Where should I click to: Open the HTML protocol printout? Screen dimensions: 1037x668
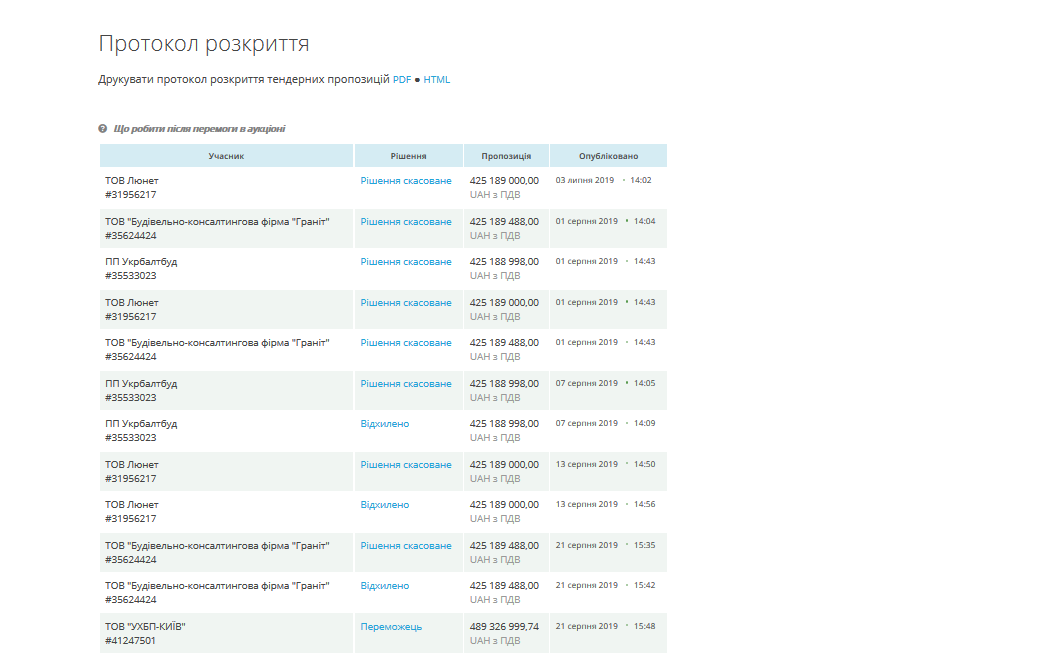436,79
